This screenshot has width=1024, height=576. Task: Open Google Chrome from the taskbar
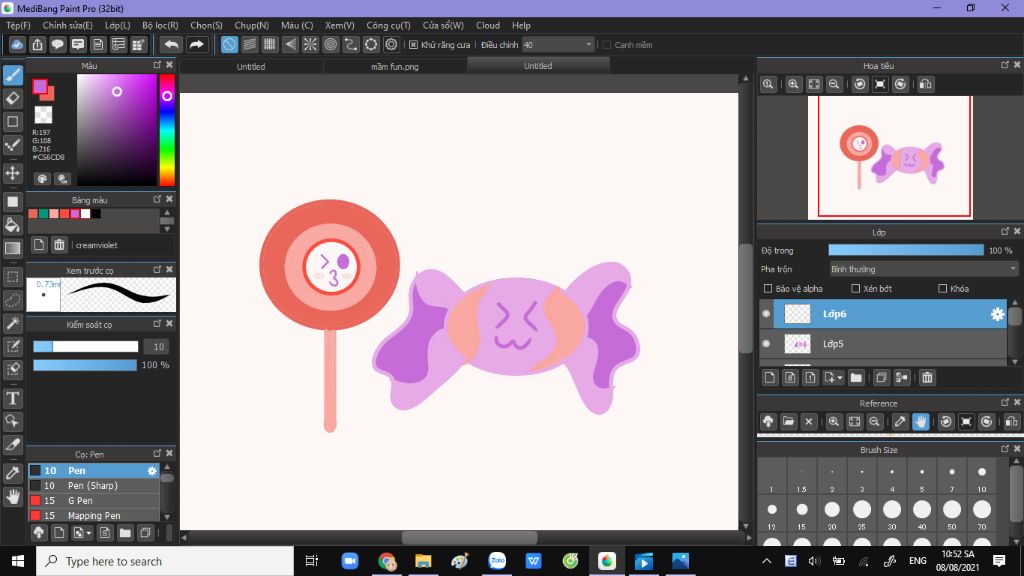pyautogui.click(x=387, y=561)
